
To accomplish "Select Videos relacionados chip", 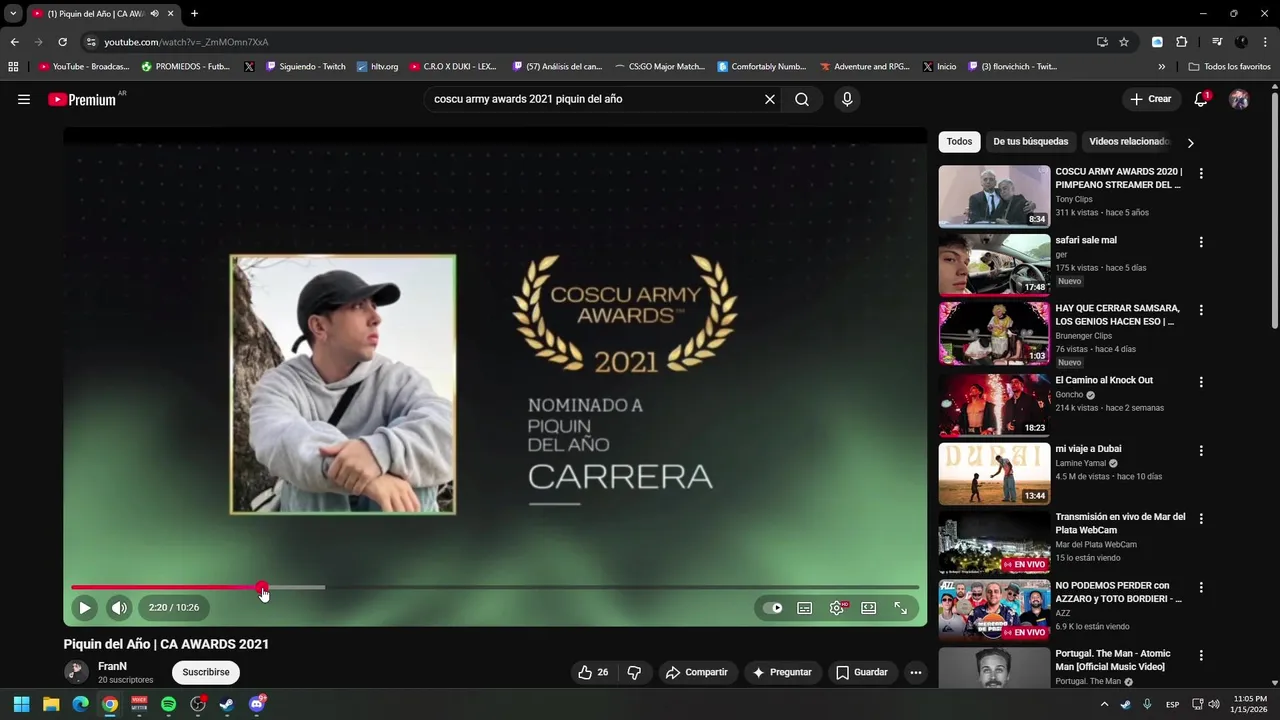I will click(x=1129, y=142).
